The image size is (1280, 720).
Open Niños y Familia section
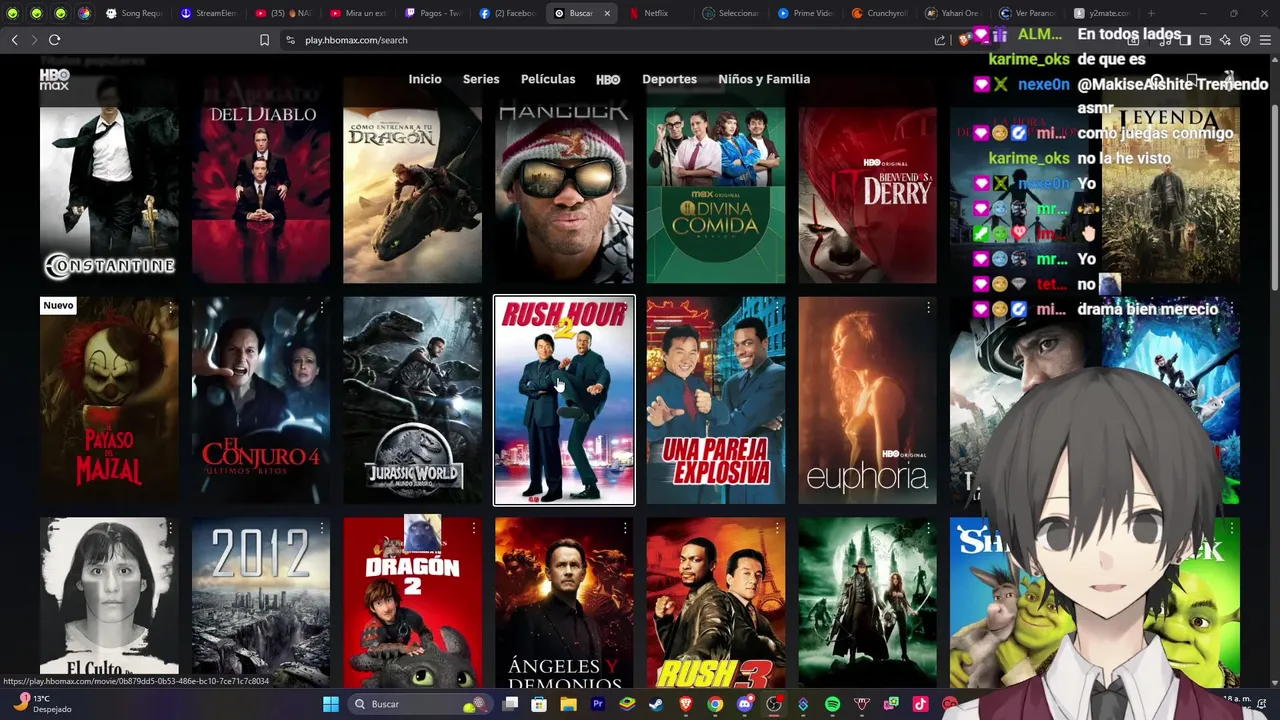[764, 79]
